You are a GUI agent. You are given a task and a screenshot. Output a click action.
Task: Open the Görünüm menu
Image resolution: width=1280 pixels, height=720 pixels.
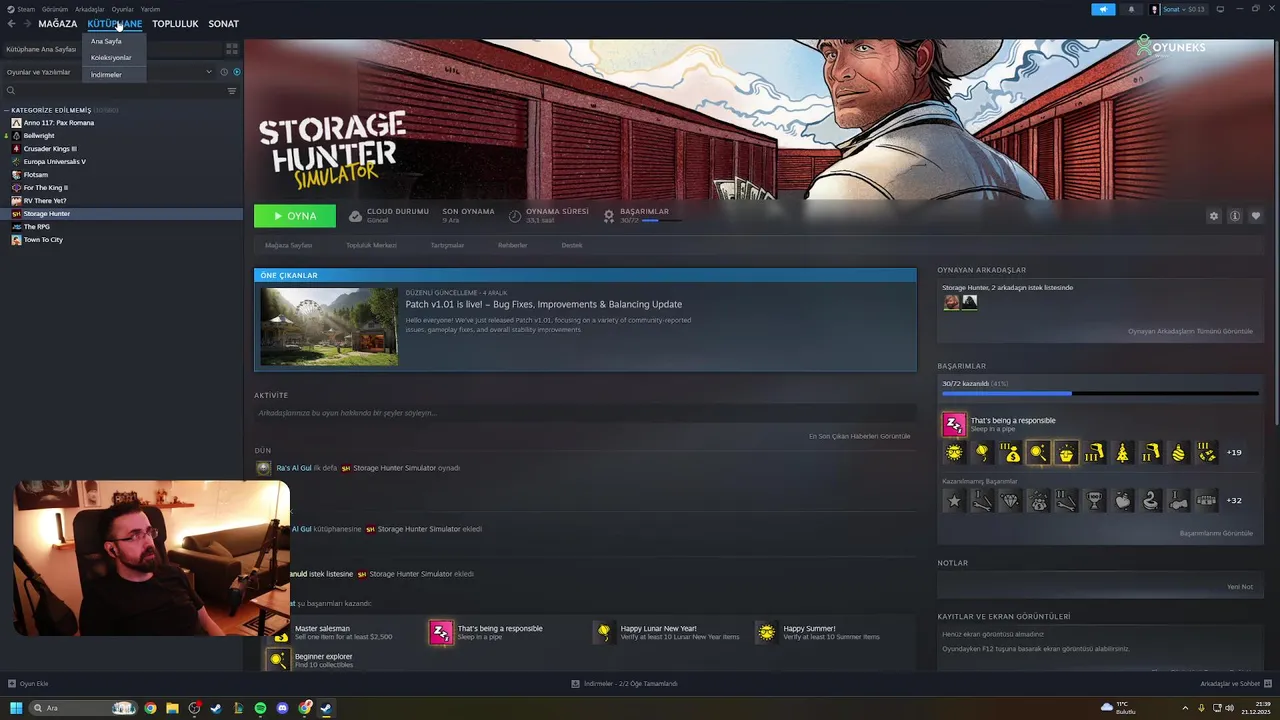pyautogui.click(x=55, y=9)
